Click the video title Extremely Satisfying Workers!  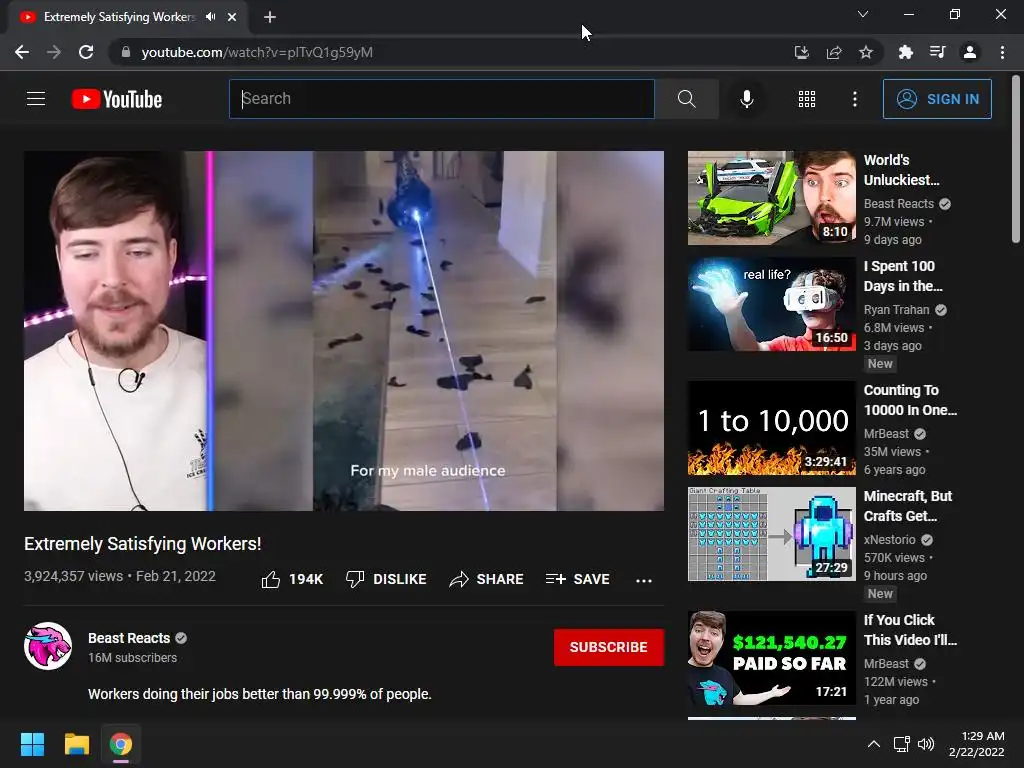[x=142, y=544]
